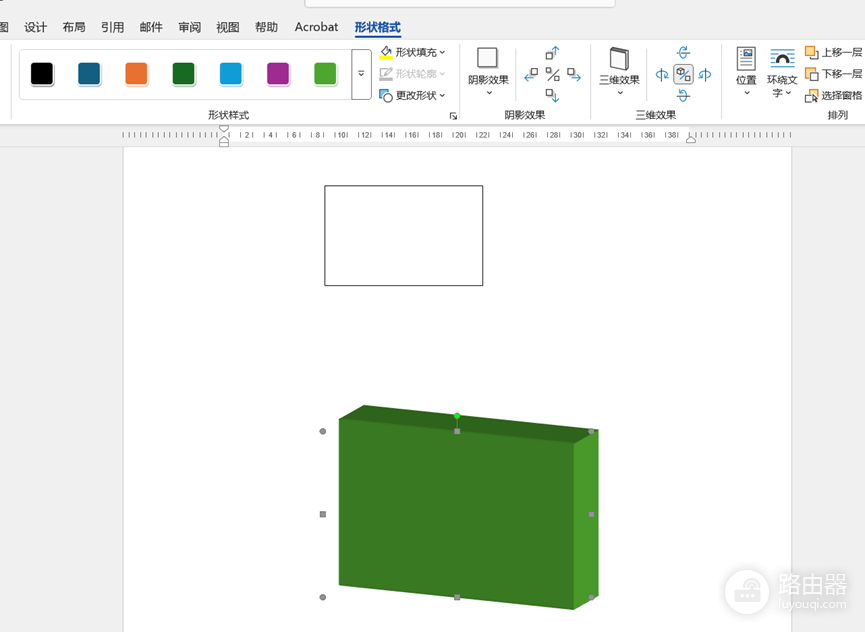Click 下移一层 send backward button
865x632 pixels.
click(x=834, y=73)
